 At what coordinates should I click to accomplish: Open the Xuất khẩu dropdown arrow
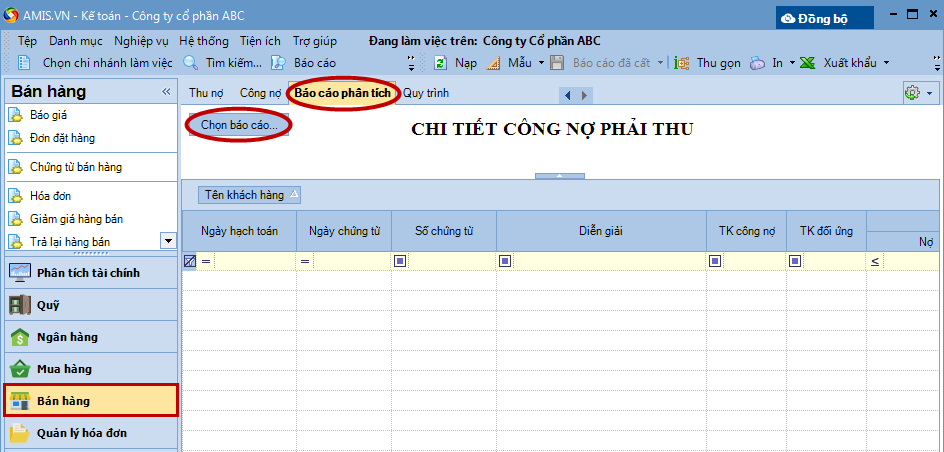click(x=886, y=63)
